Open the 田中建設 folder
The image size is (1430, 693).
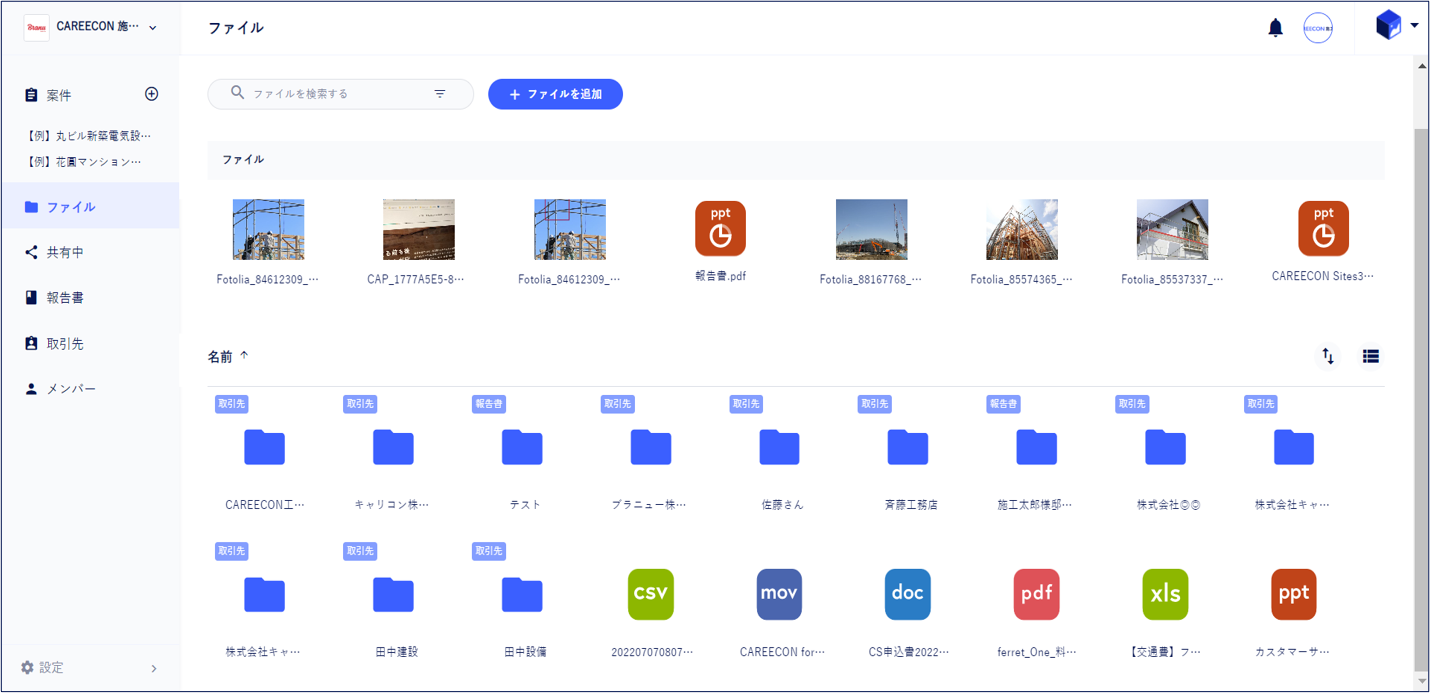[393, 594]
